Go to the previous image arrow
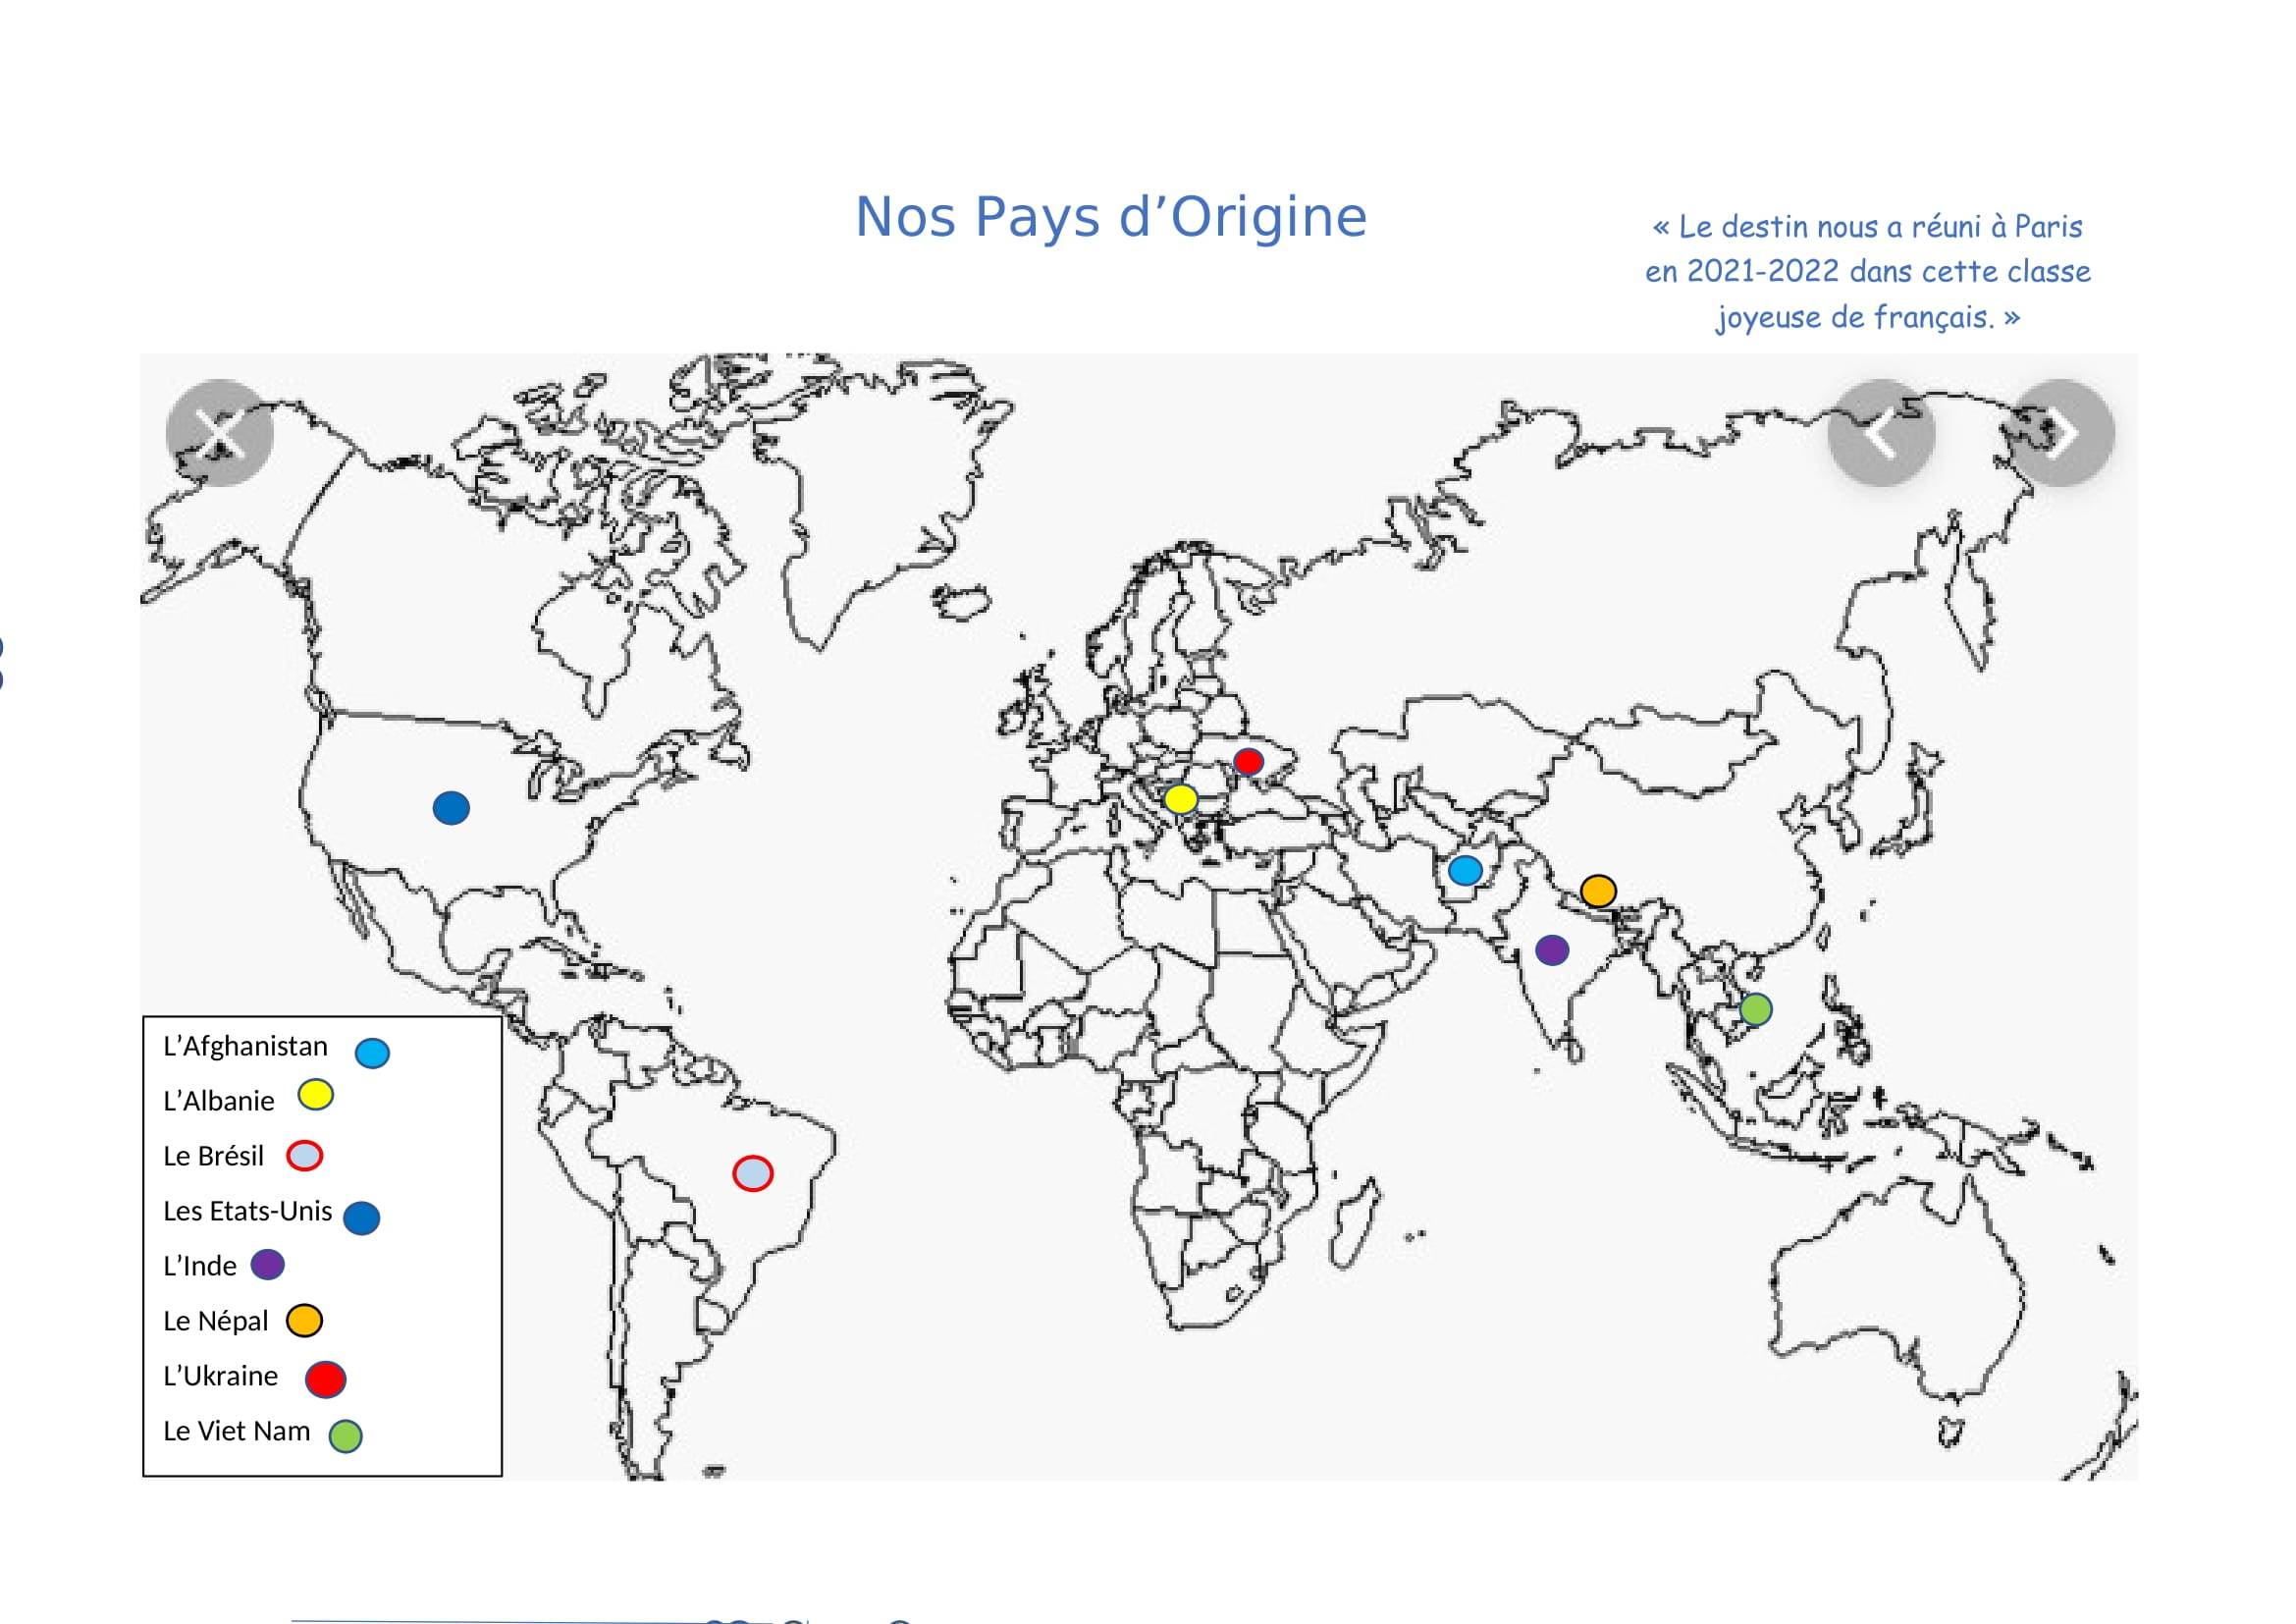The height and width of the screenshot is (1624, 2296). point(1881,433)
